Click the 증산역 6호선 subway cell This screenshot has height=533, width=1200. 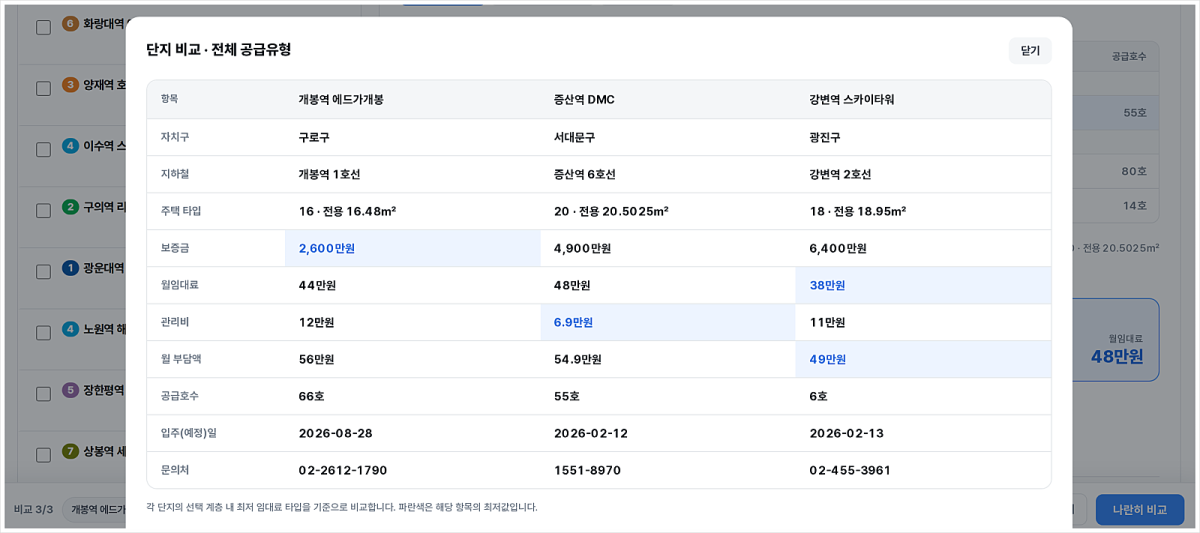(x=585, y=174)
